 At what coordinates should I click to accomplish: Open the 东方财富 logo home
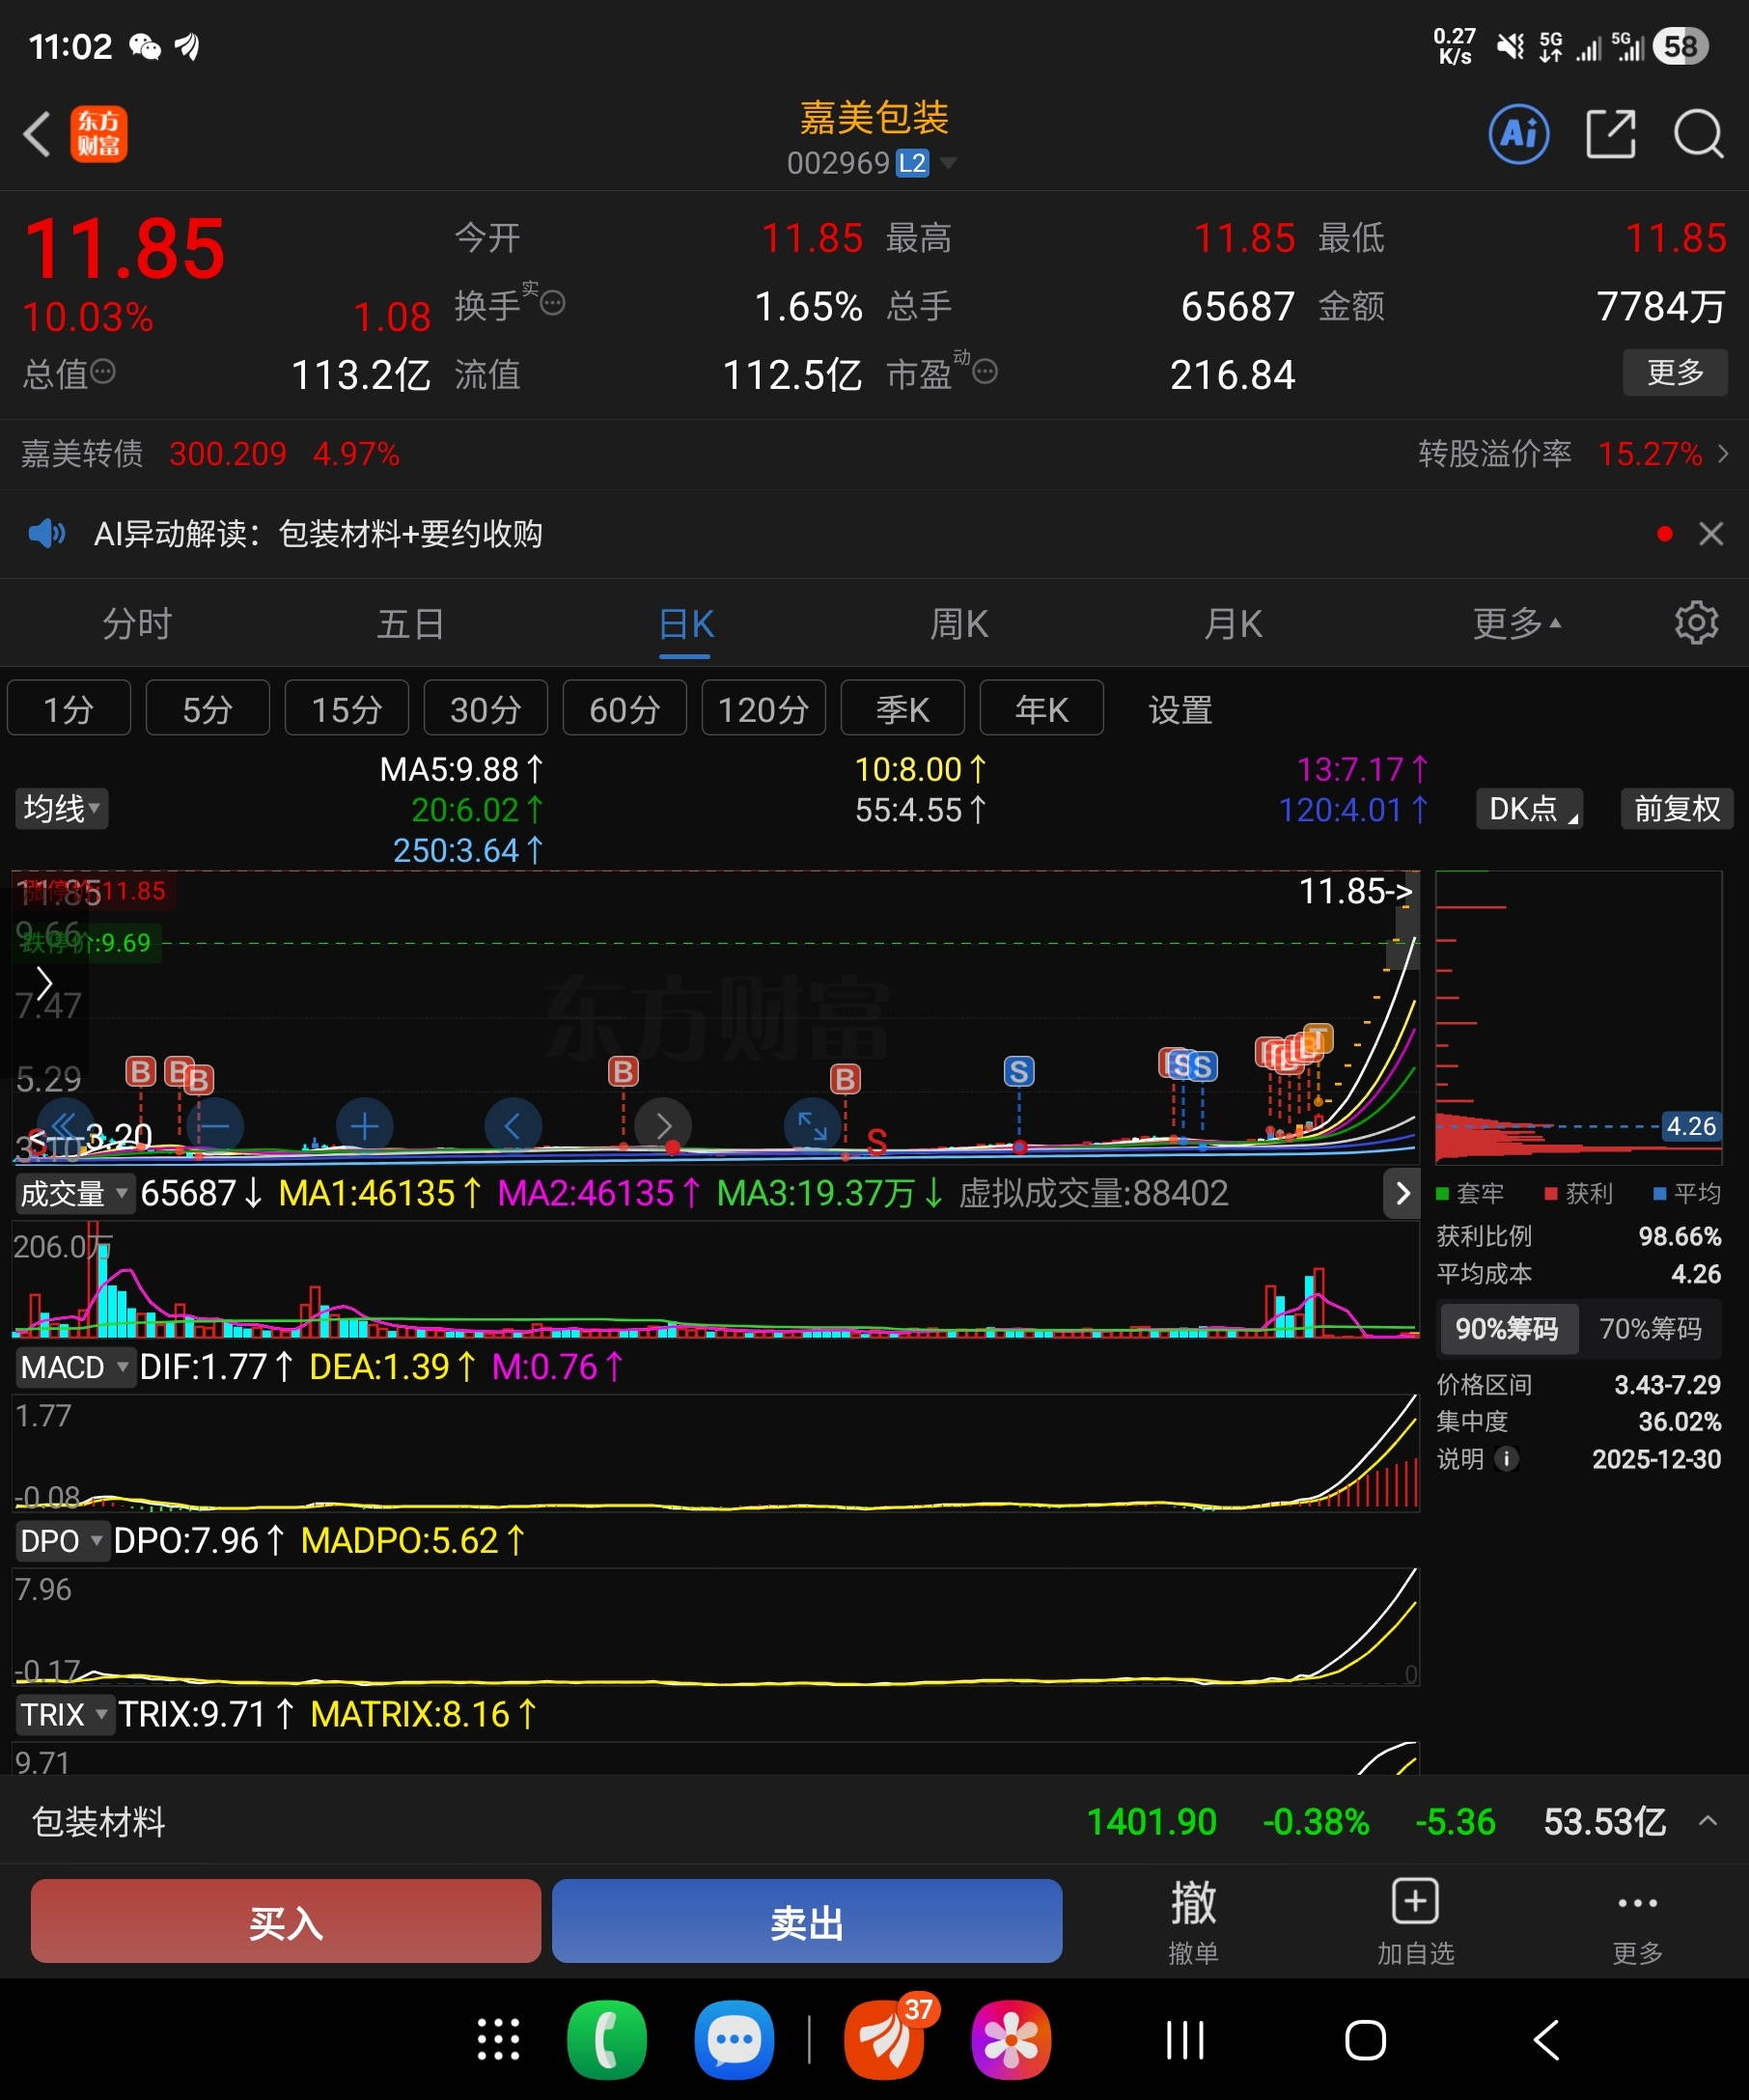click(x=99, y=134)
